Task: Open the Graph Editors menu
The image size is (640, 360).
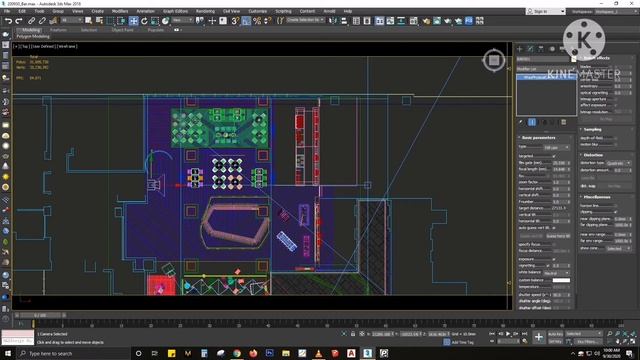Action: click(x=175, y=11)
